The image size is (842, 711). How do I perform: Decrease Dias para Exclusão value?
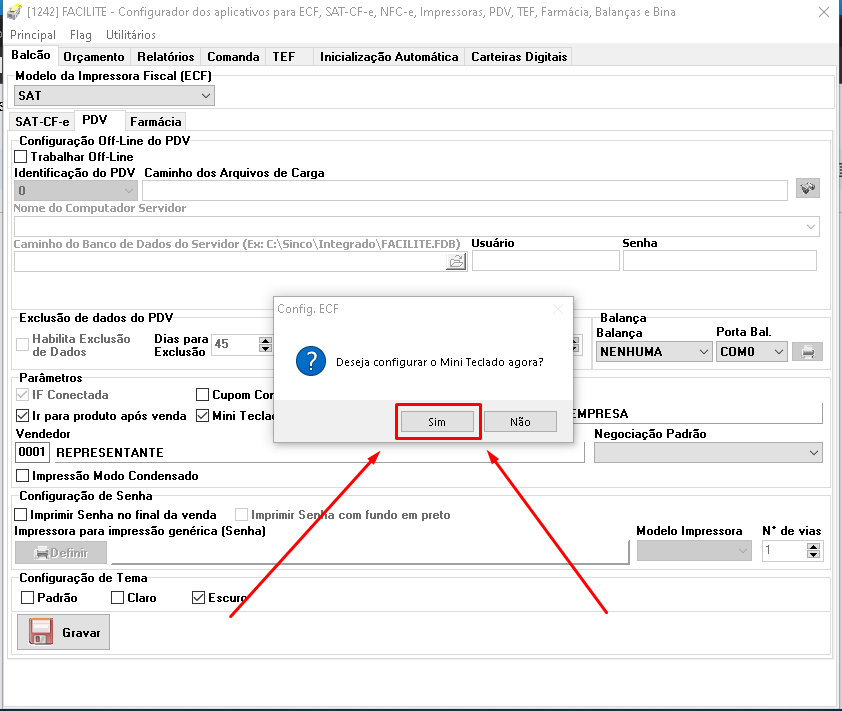click(x=265, y=349)
